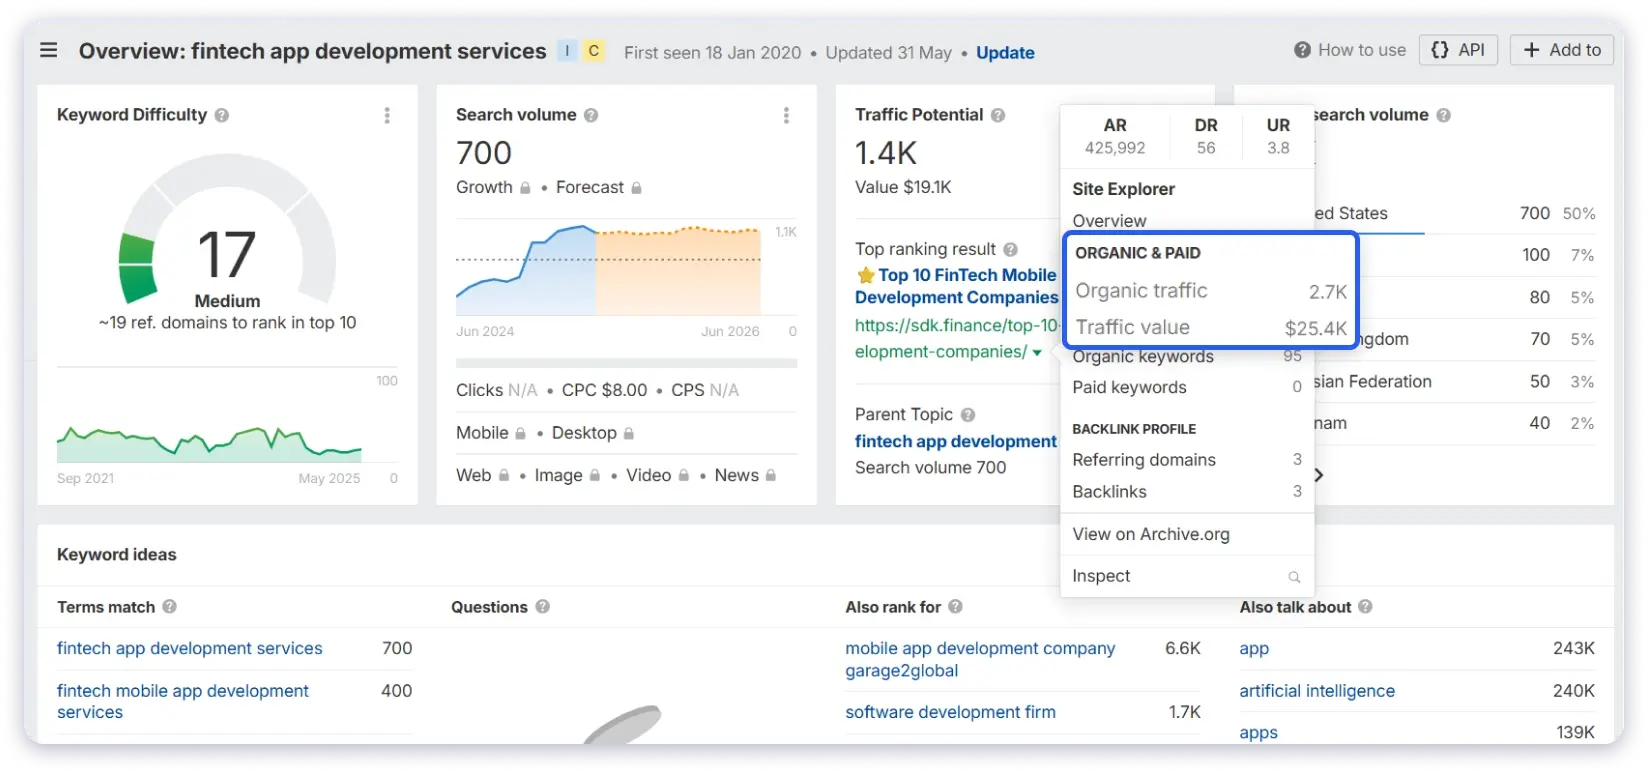Click the search volume trend chart
Image resolution: width=1648 pixels, height=773 pixels.
tap(608, 270)
